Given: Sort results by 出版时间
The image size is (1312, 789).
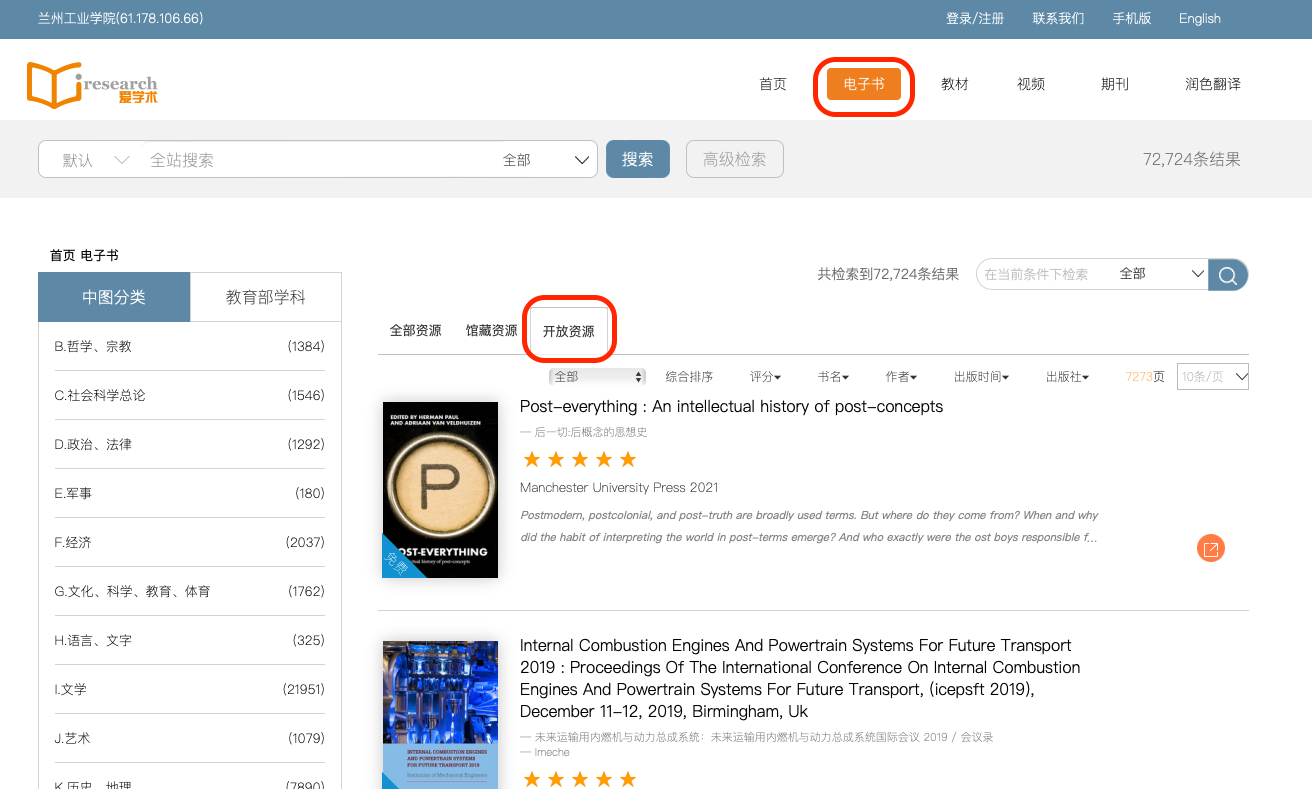Looking at the screenshot, I should point(980,377).
